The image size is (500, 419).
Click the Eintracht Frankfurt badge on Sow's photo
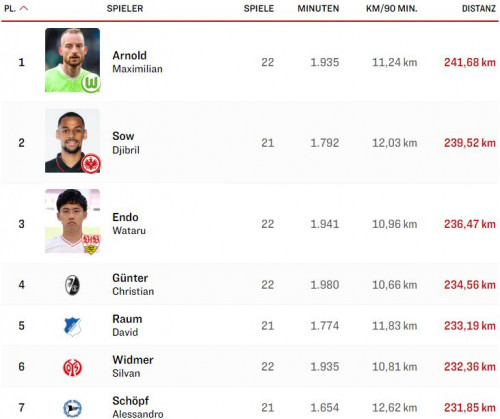click(91, 164)
